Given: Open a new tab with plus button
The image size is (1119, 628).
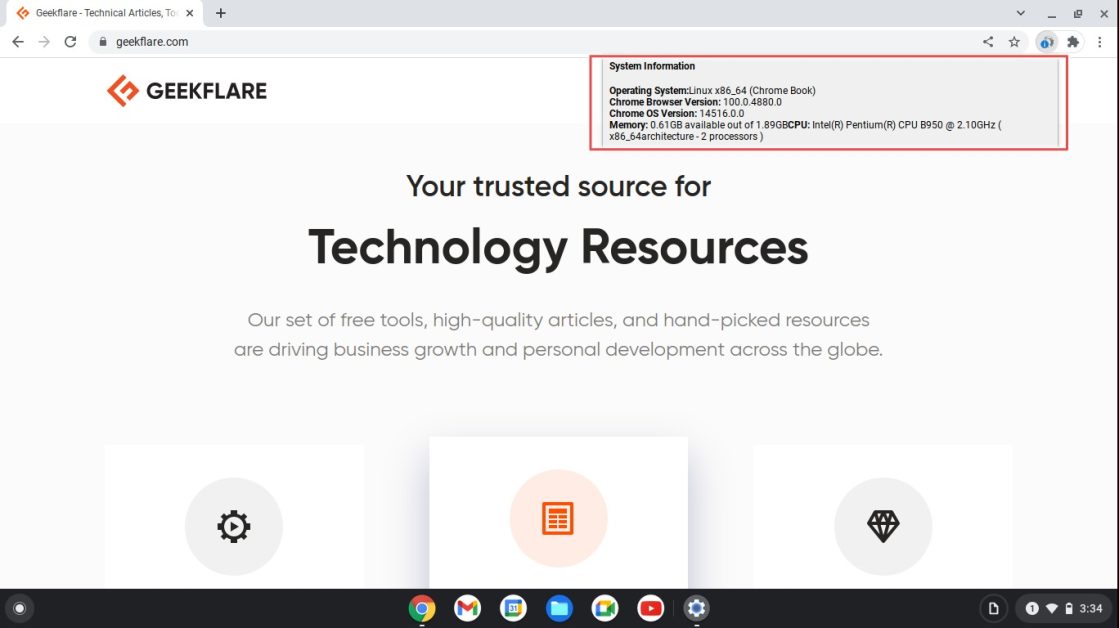Looking at the screenshot, I should [x=221, y=13].
